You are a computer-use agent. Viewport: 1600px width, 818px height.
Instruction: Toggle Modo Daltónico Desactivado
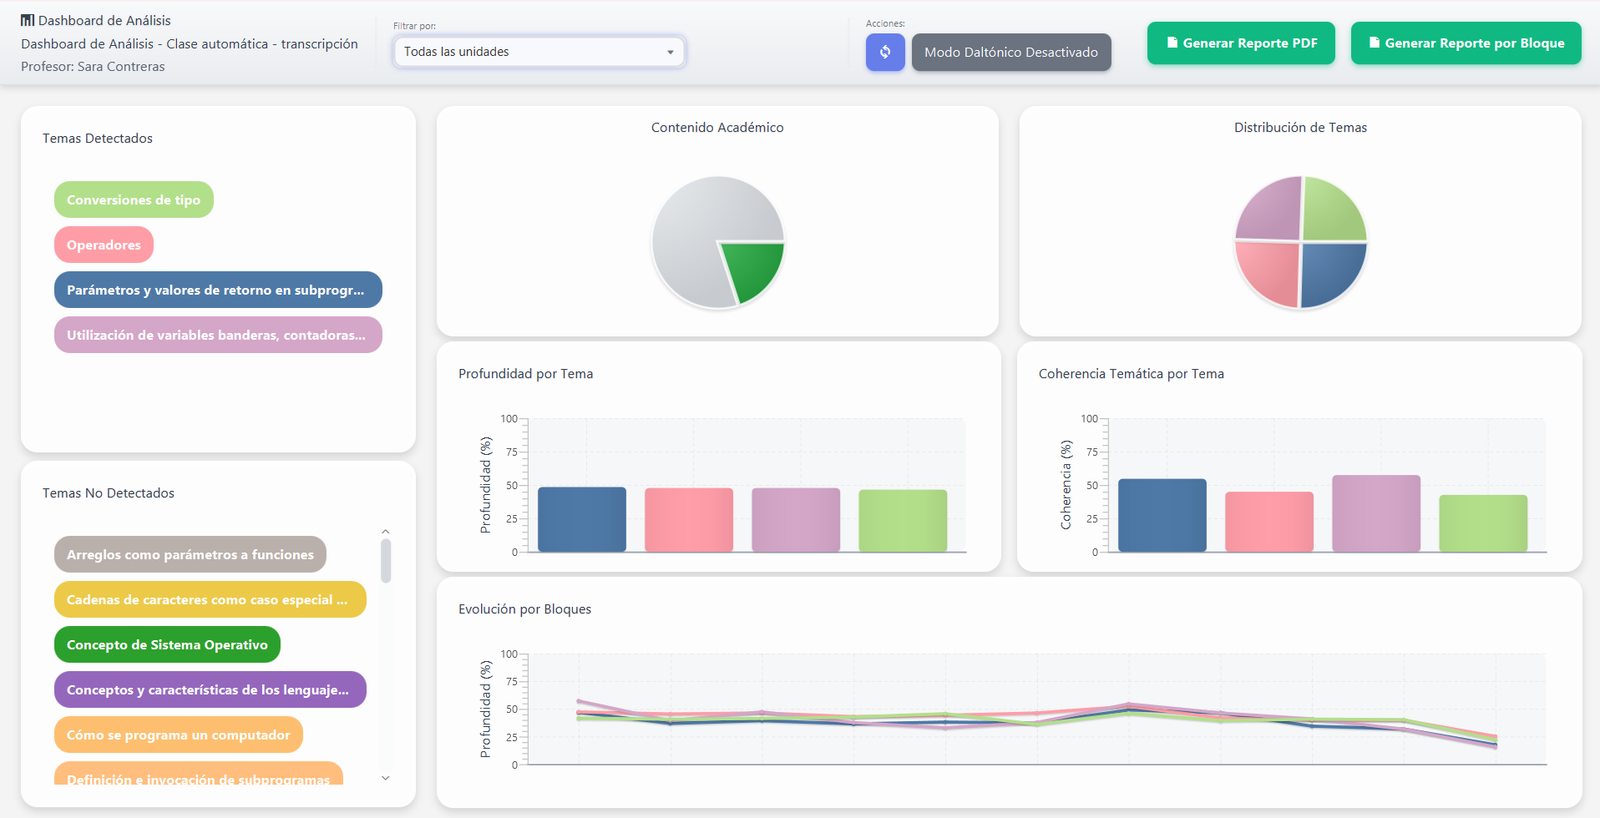(x=1011, y=52)
